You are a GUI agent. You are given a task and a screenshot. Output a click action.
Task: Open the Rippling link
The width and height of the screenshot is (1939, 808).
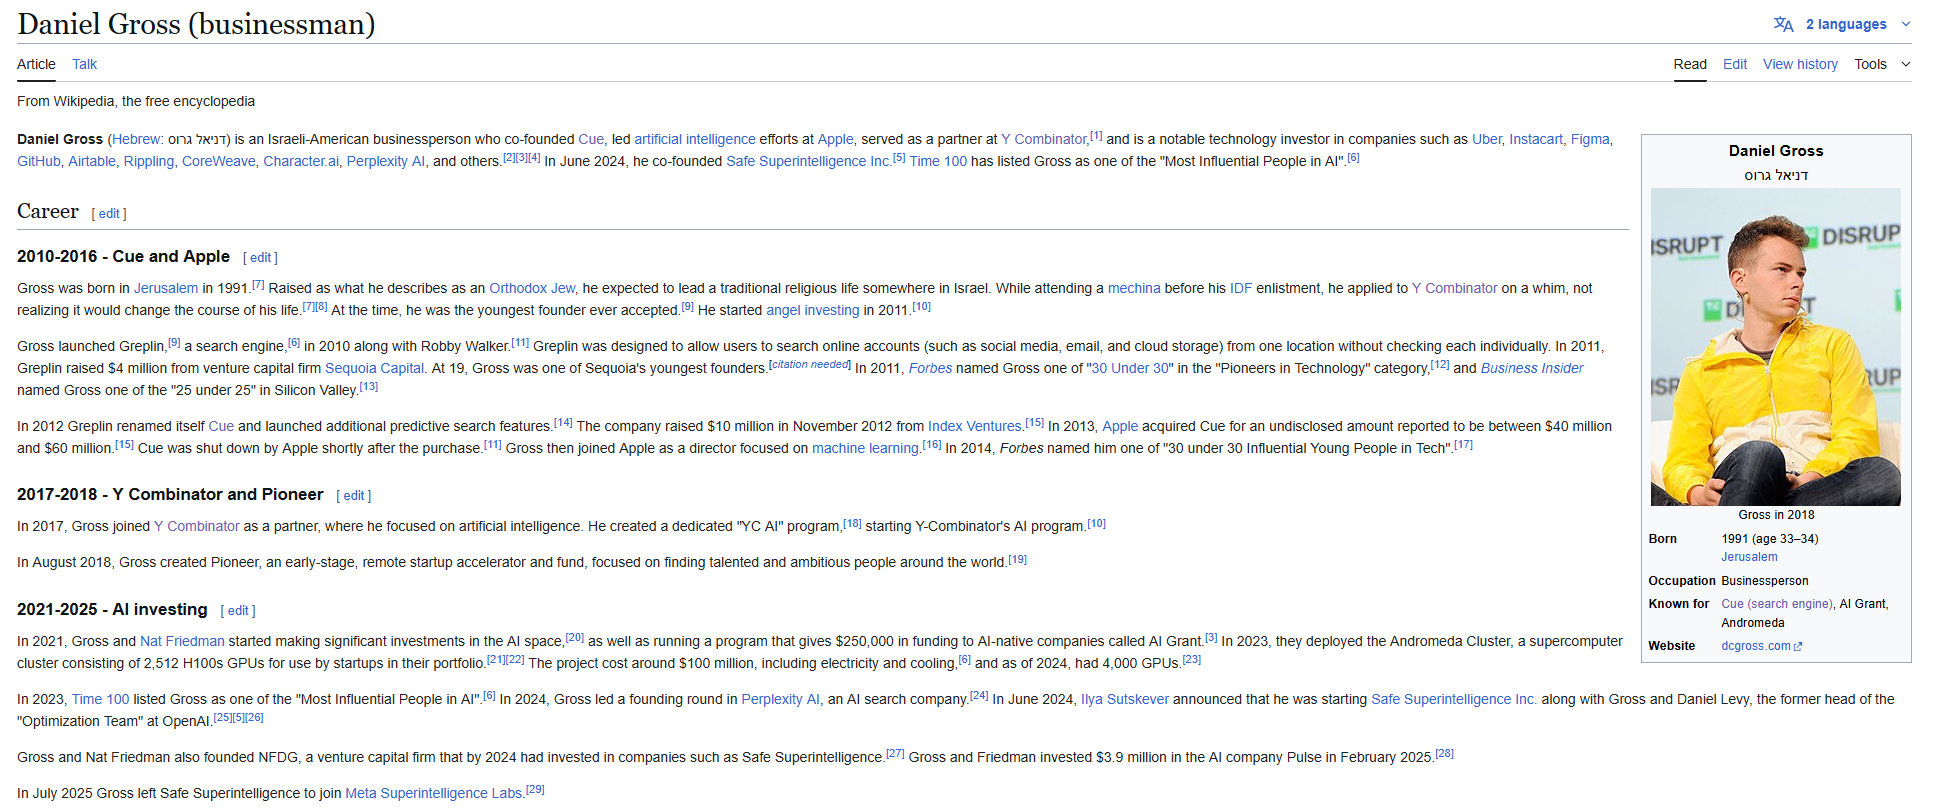(149, 161)
